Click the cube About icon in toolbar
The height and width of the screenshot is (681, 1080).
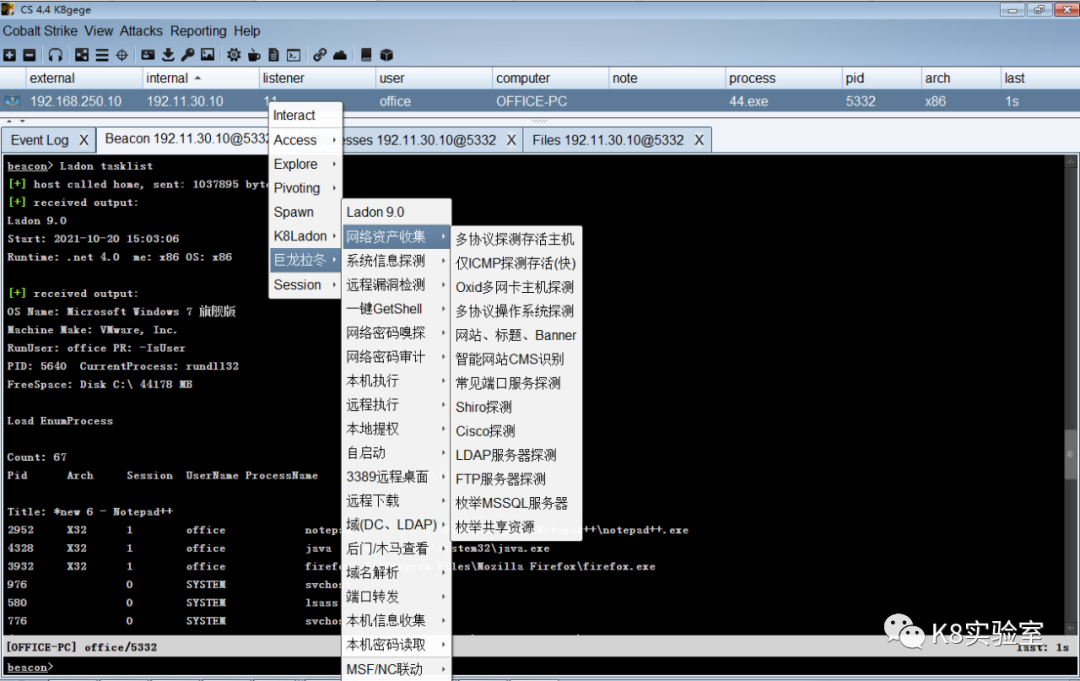(x=386, y=55)
